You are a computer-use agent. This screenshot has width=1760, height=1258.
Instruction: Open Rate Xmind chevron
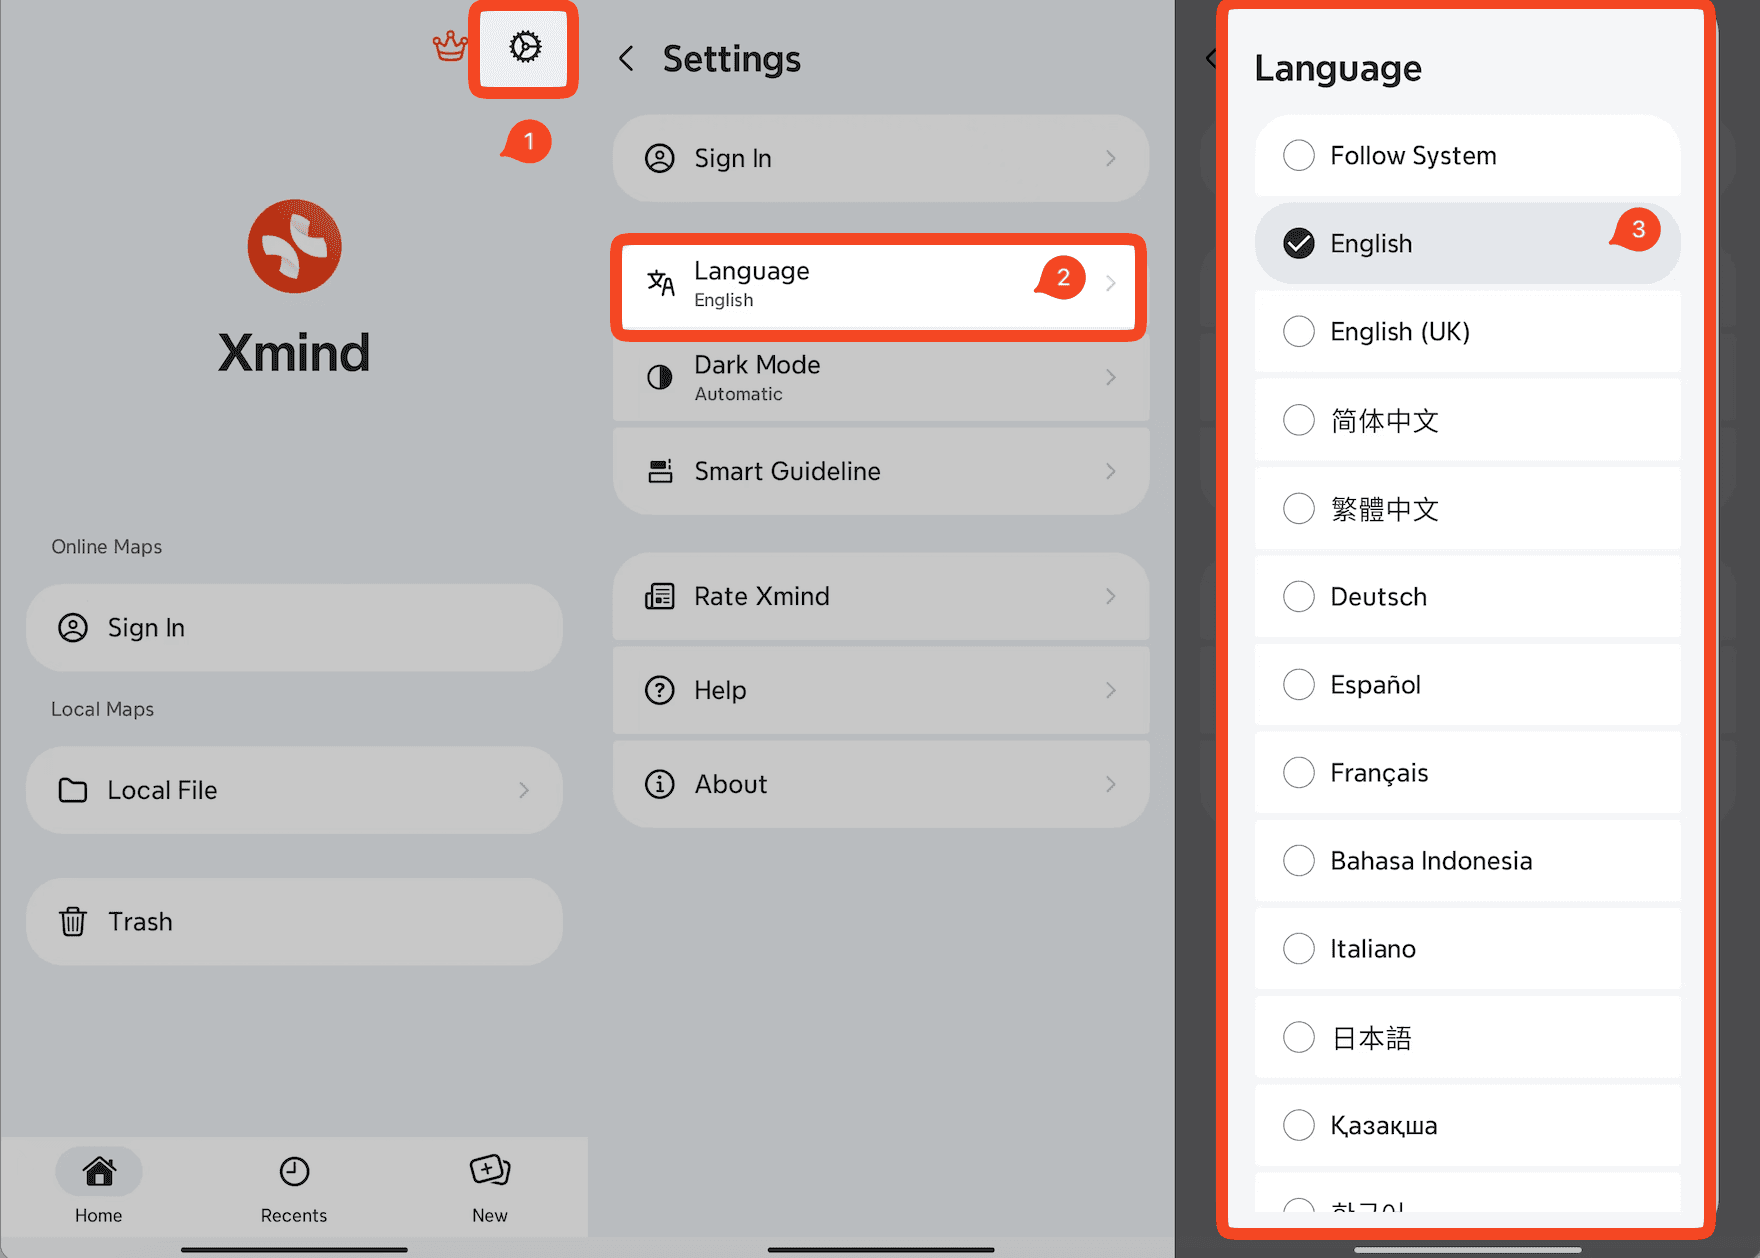[1111, 596]
